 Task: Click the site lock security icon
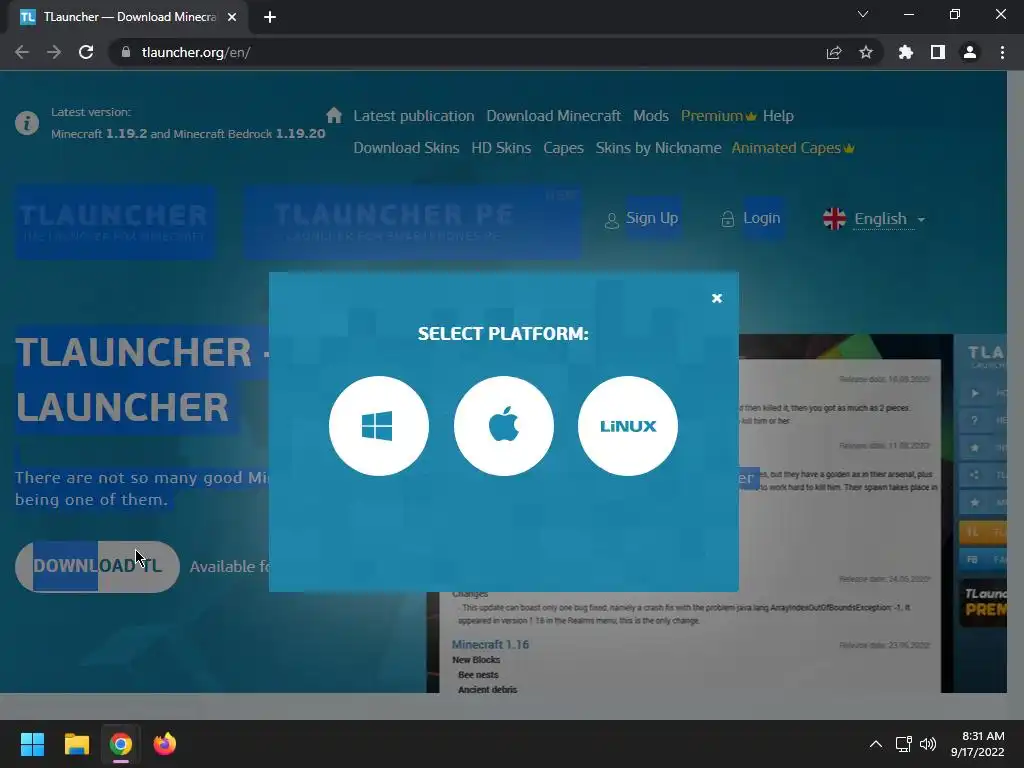tap(126, 52)
